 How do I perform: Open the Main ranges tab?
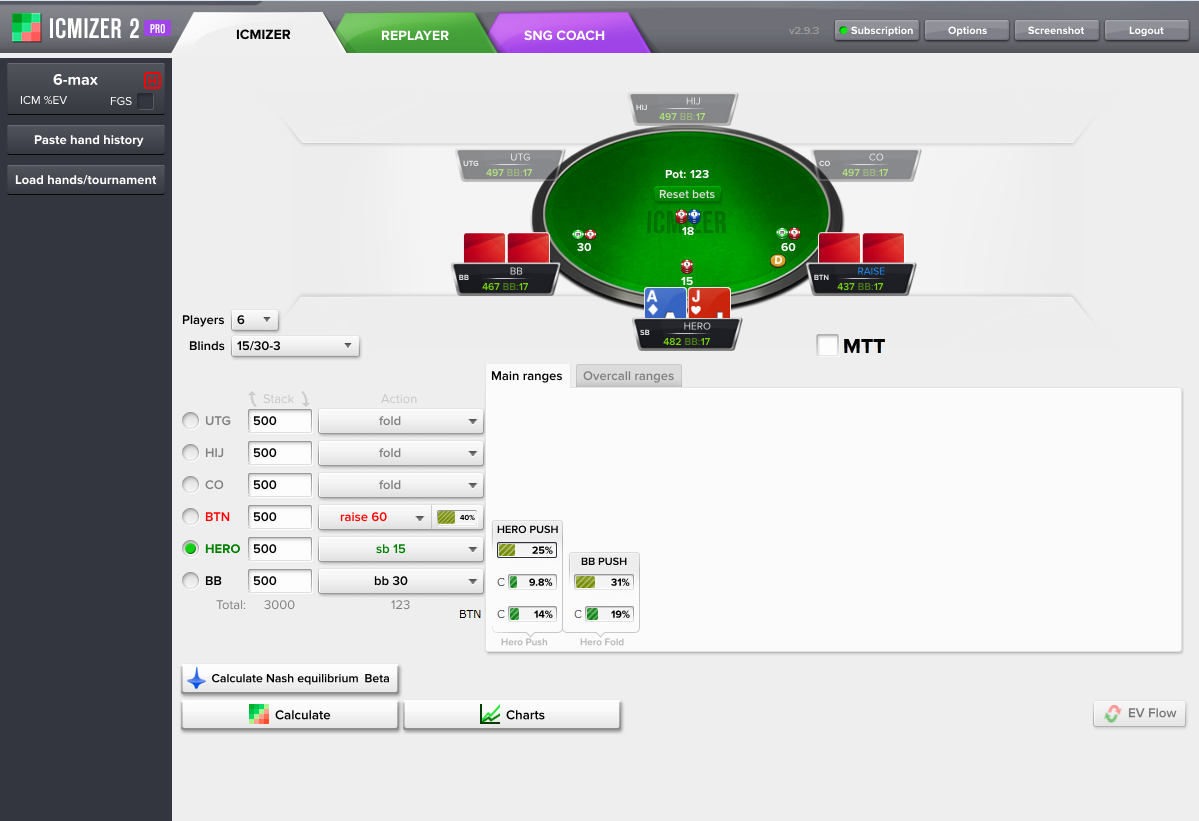(527, 375)
